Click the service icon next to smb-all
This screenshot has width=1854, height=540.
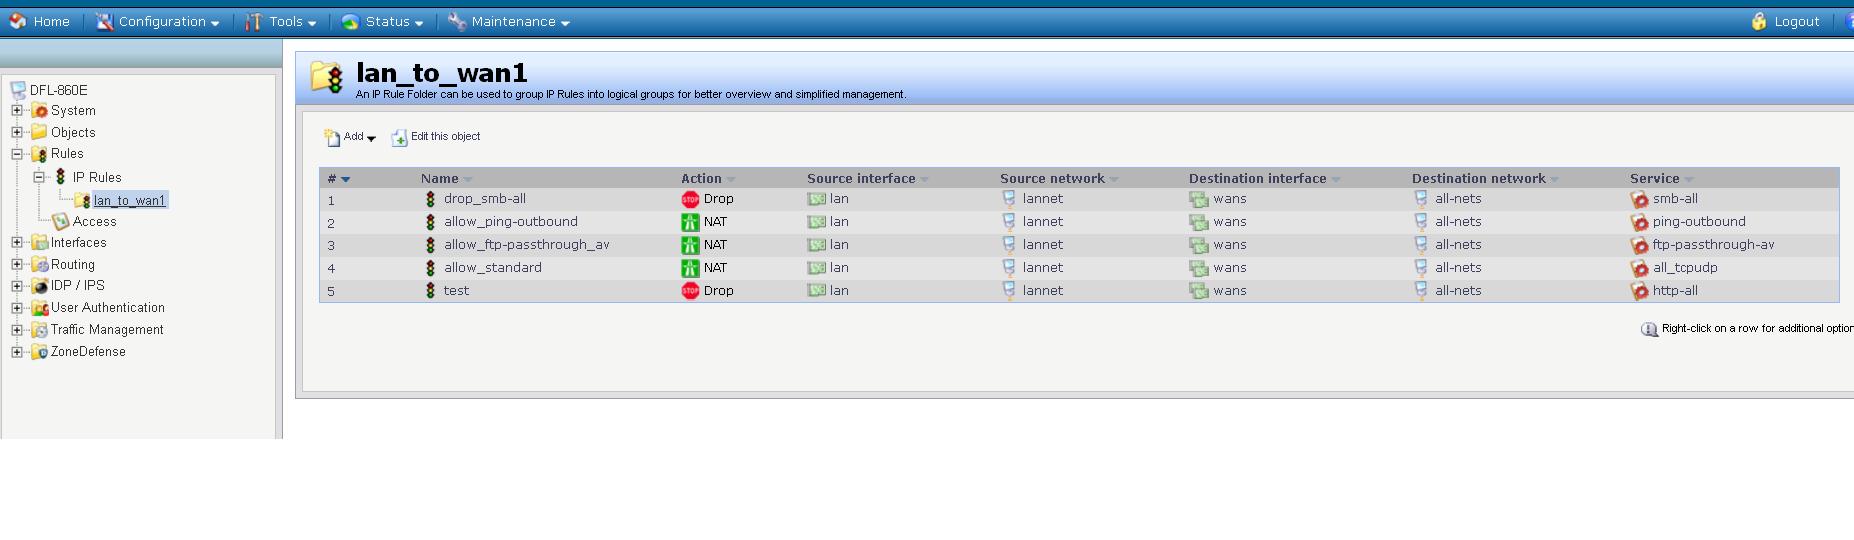[1639, 199]
